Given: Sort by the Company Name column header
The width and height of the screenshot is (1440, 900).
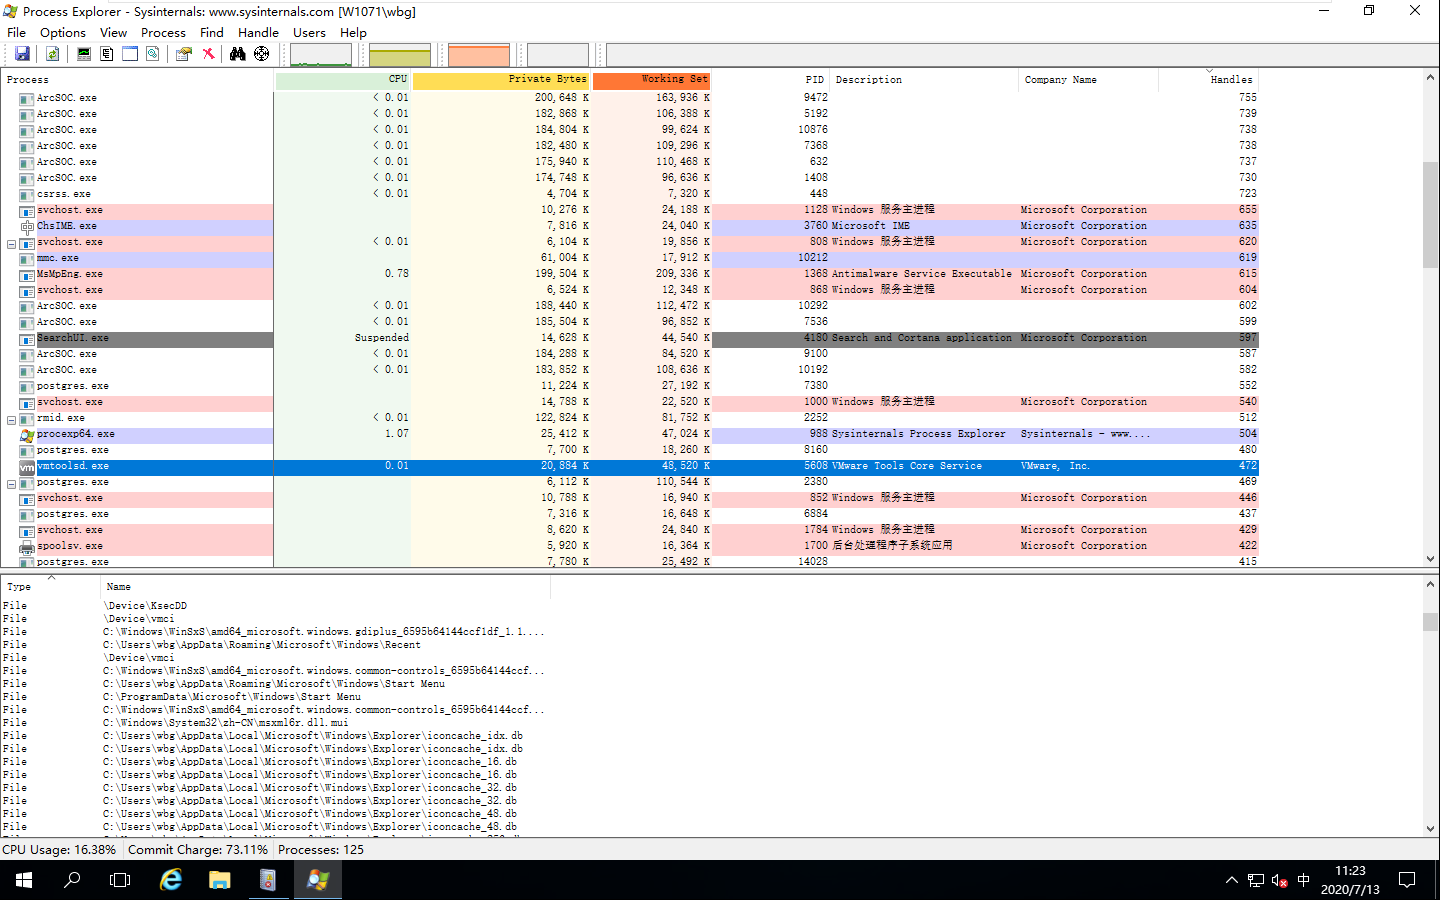Looking at the screenshot, I should pos(1088,80).
